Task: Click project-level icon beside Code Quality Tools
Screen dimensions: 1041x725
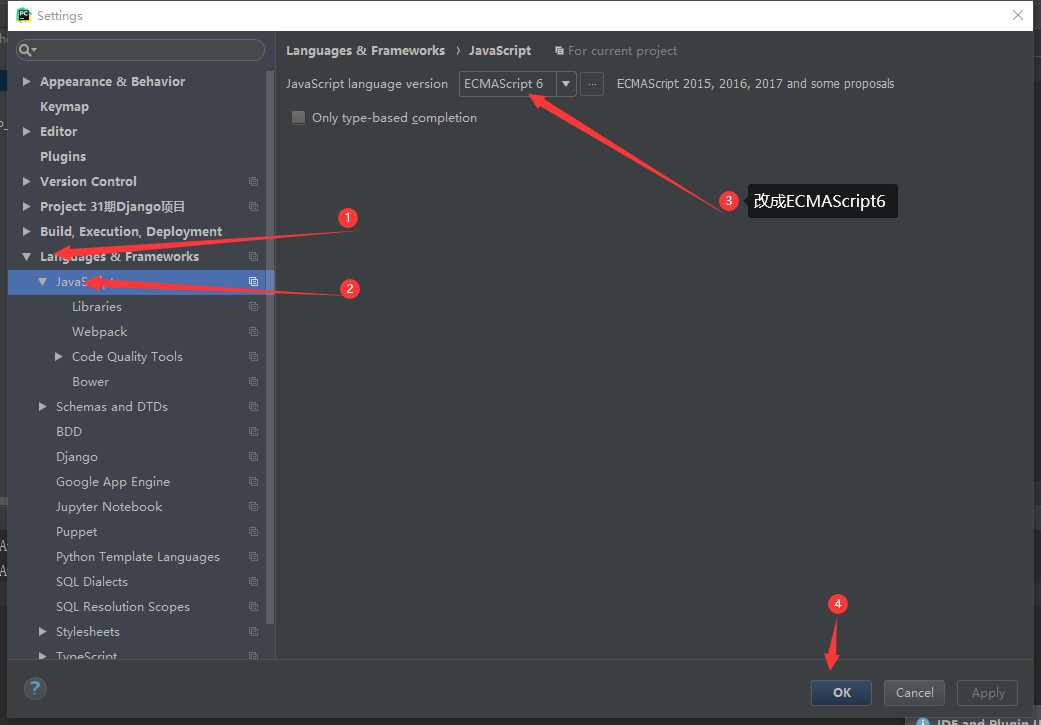Action: [253, 357]
